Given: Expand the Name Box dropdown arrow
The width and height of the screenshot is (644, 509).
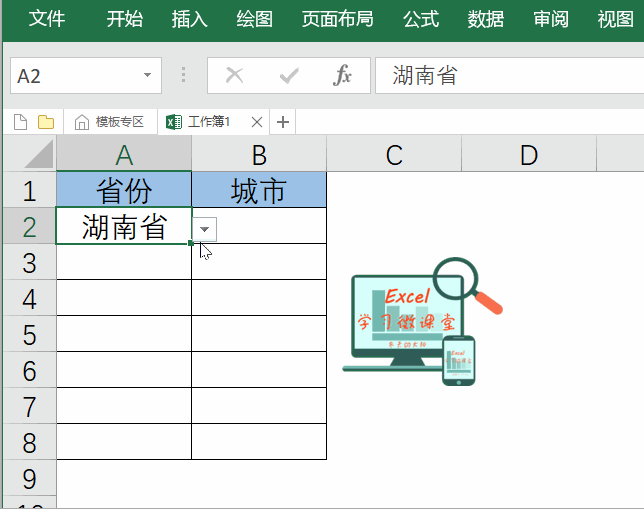Looking at the screenshot, I should (x=147, y=76).
